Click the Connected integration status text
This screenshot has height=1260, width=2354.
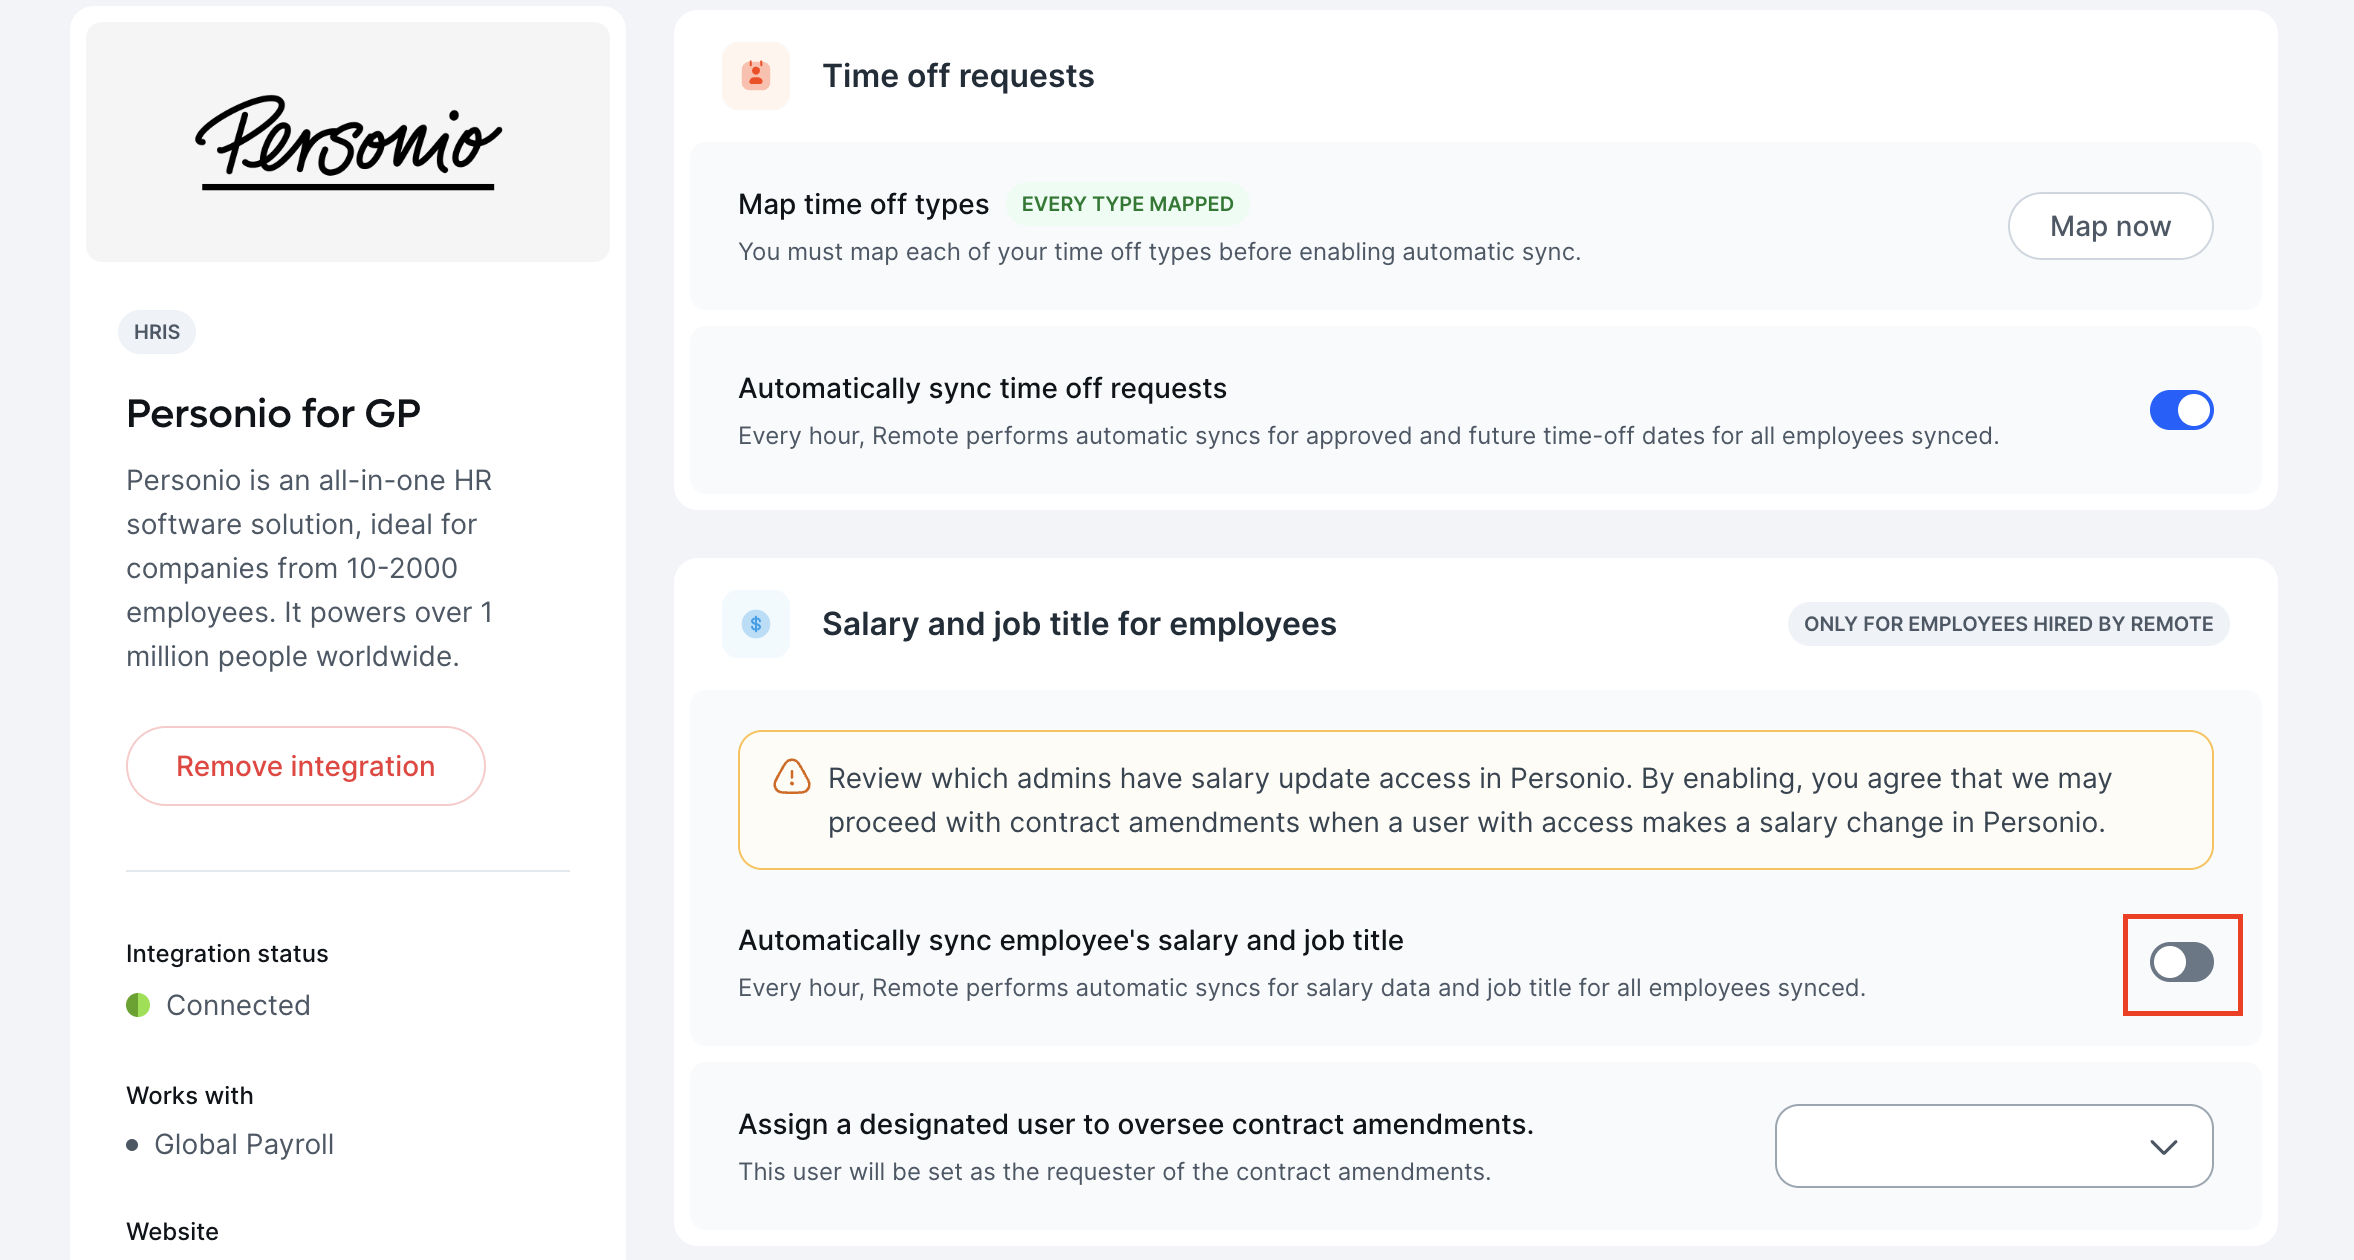click(238, 1005)
